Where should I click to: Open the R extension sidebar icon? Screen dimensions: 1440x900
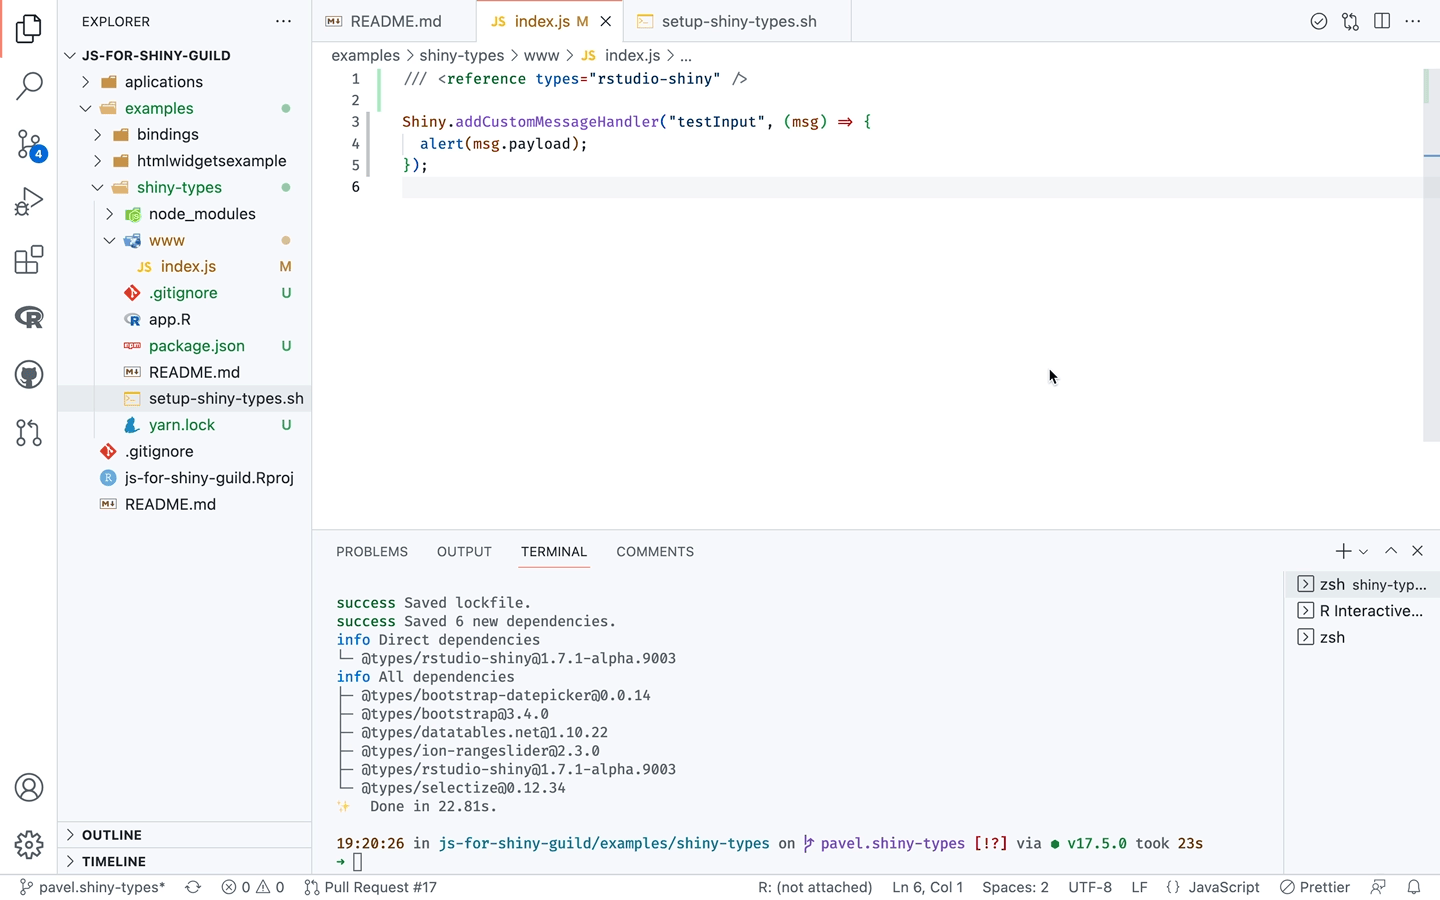click(28, 317)
